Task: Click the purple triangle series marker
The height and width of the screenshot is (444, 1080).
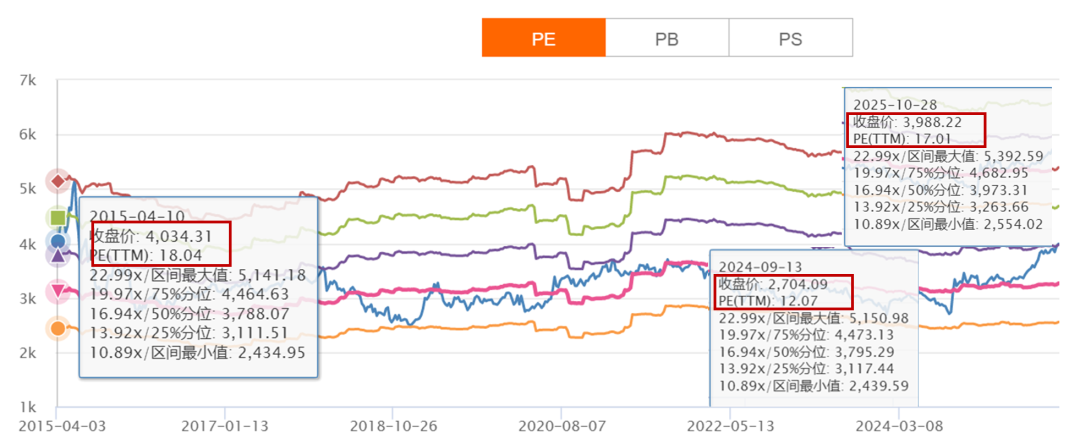Action: [x=58, y=256]
